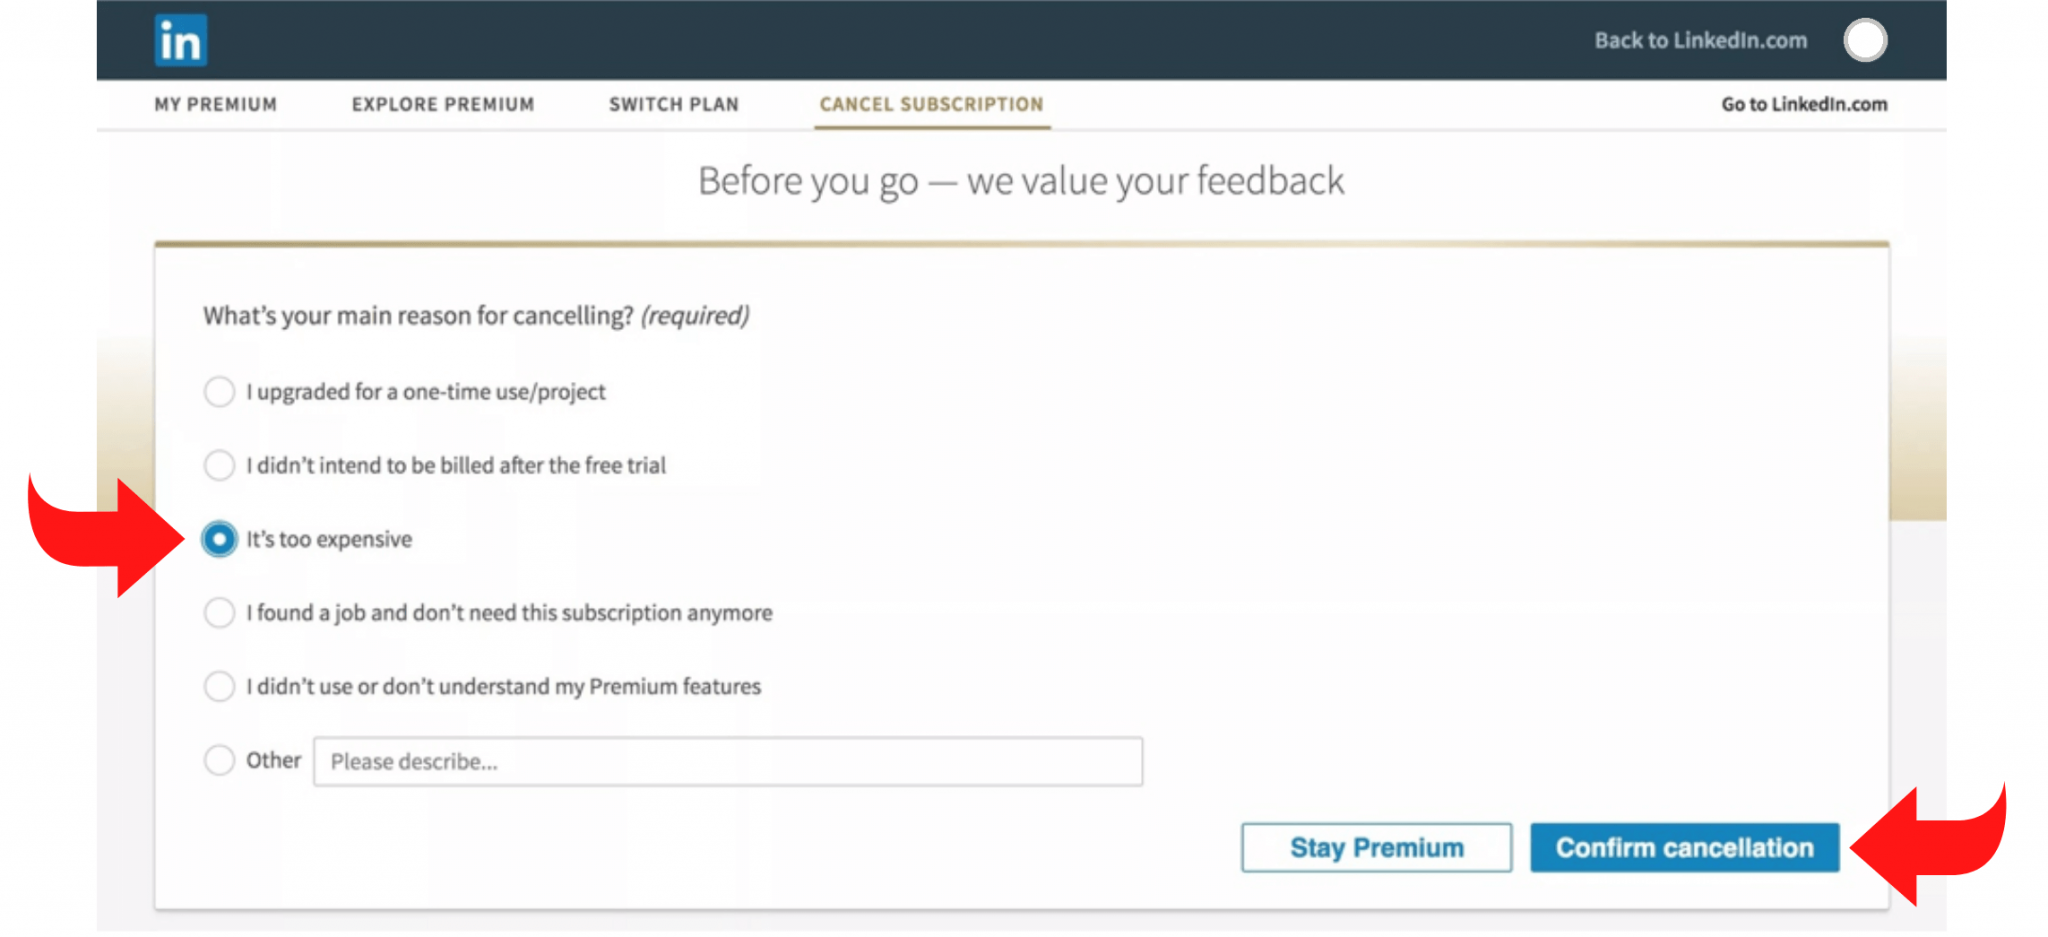
Task: Open the Cancel Subscription tab
Action: (x=931, y=105)
